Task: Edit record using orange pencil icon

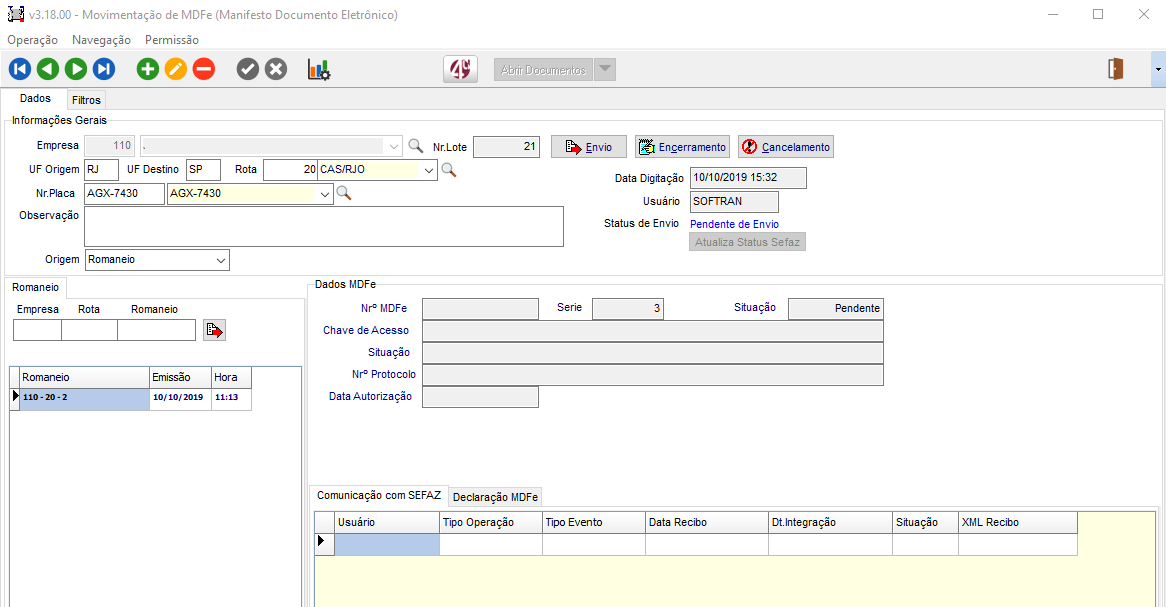Action: 176,69
